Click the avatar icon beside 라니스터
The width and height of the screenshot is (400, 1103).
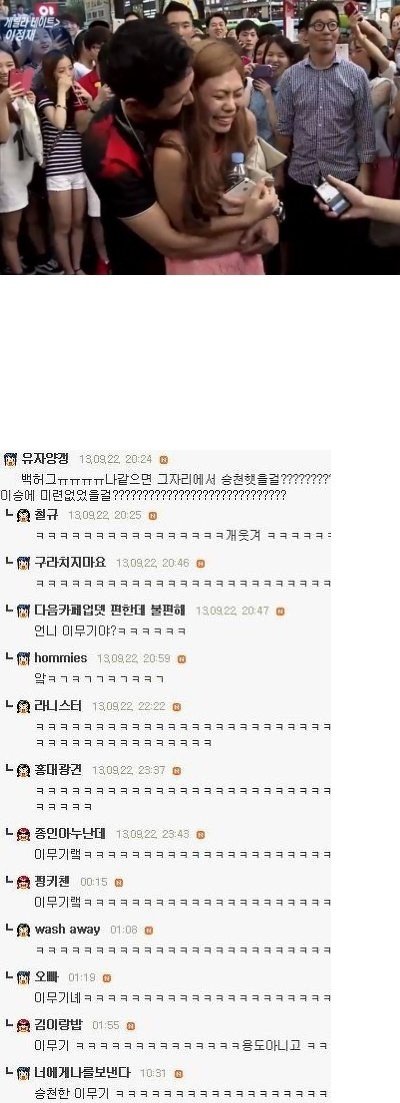tap(23, 706)
